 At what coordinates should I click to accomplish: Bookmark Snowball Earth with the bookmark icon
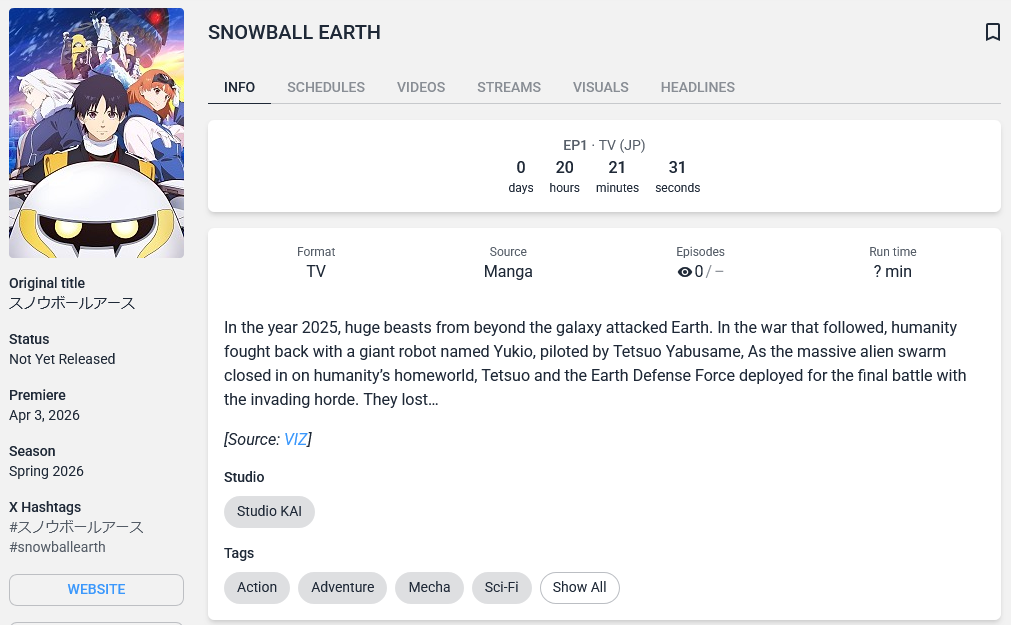pos(992,32)
